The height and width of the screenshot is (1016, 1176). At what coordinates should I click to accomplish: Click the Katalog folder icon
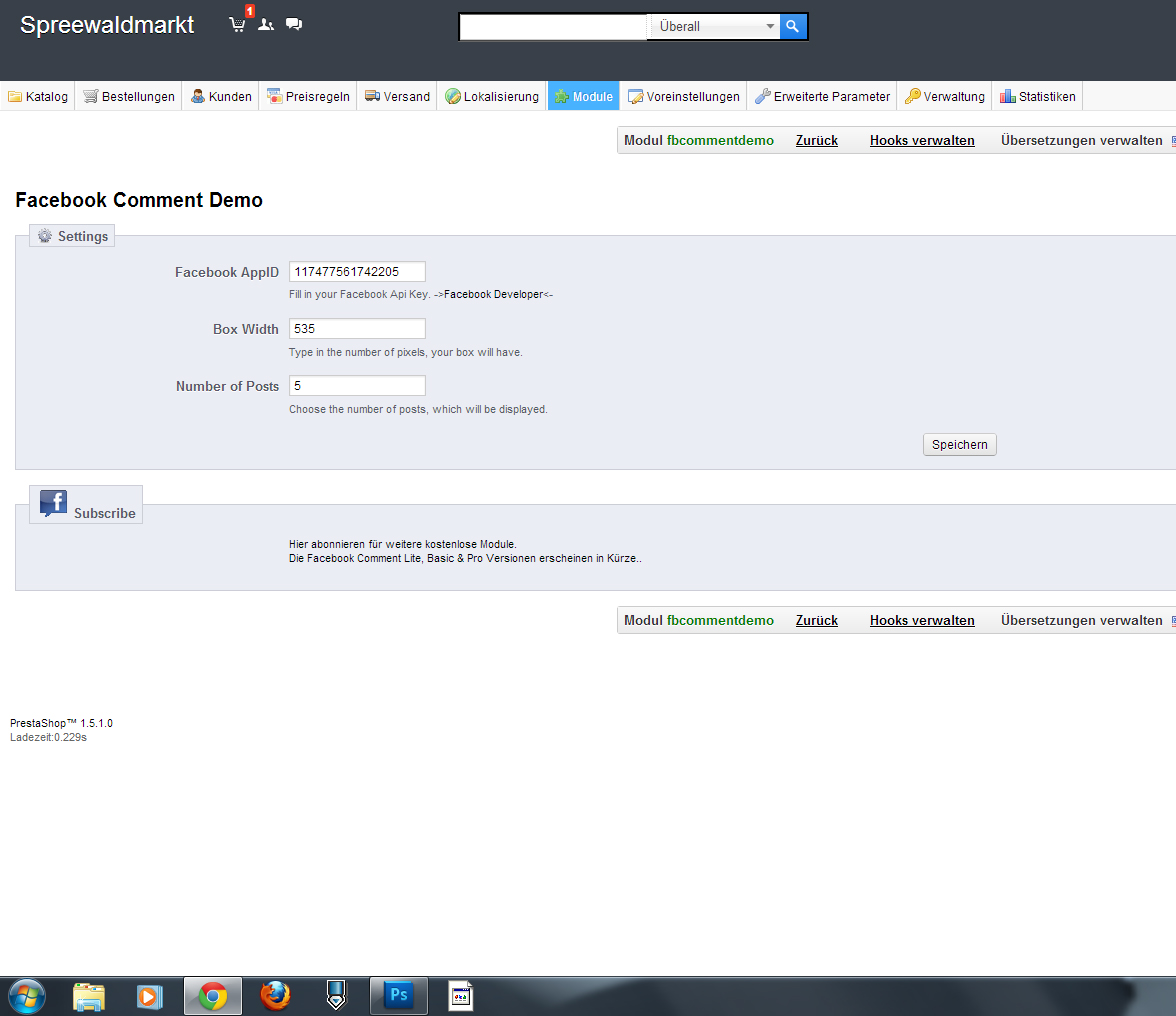coord(15,96)
